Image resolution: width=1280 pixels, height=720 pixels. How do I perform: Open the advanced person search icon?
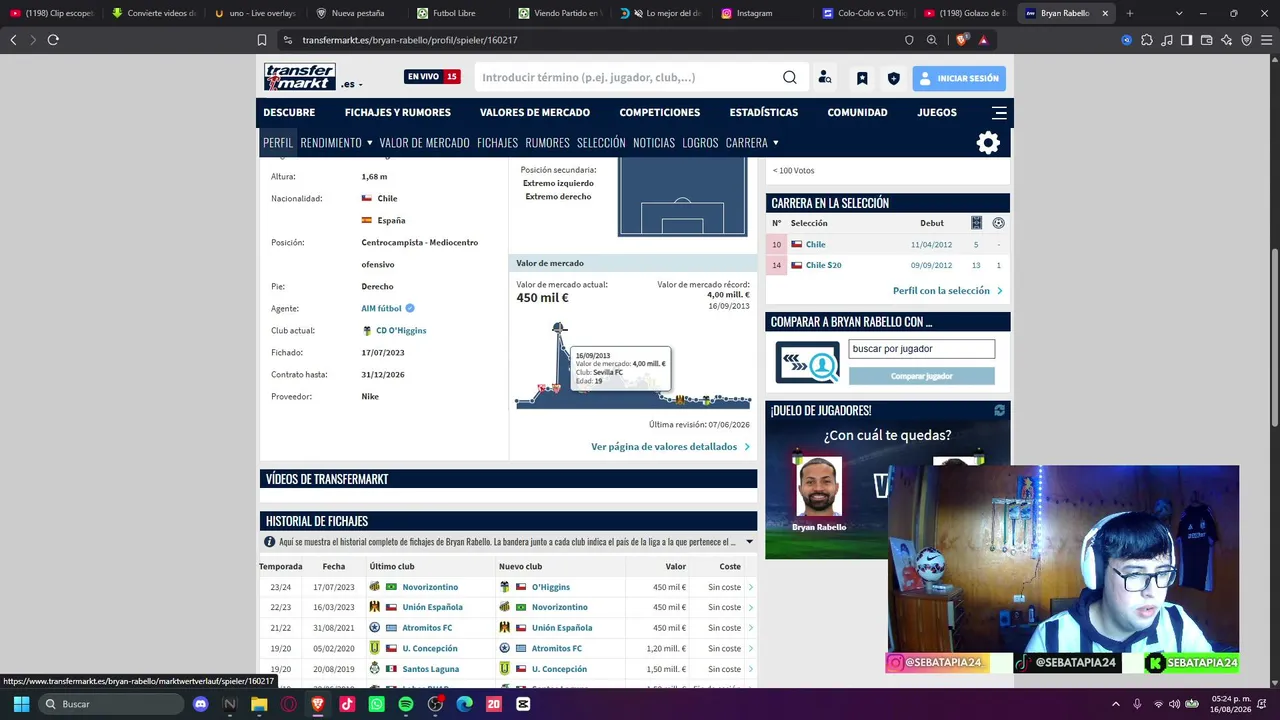click(x=825, y=78)
